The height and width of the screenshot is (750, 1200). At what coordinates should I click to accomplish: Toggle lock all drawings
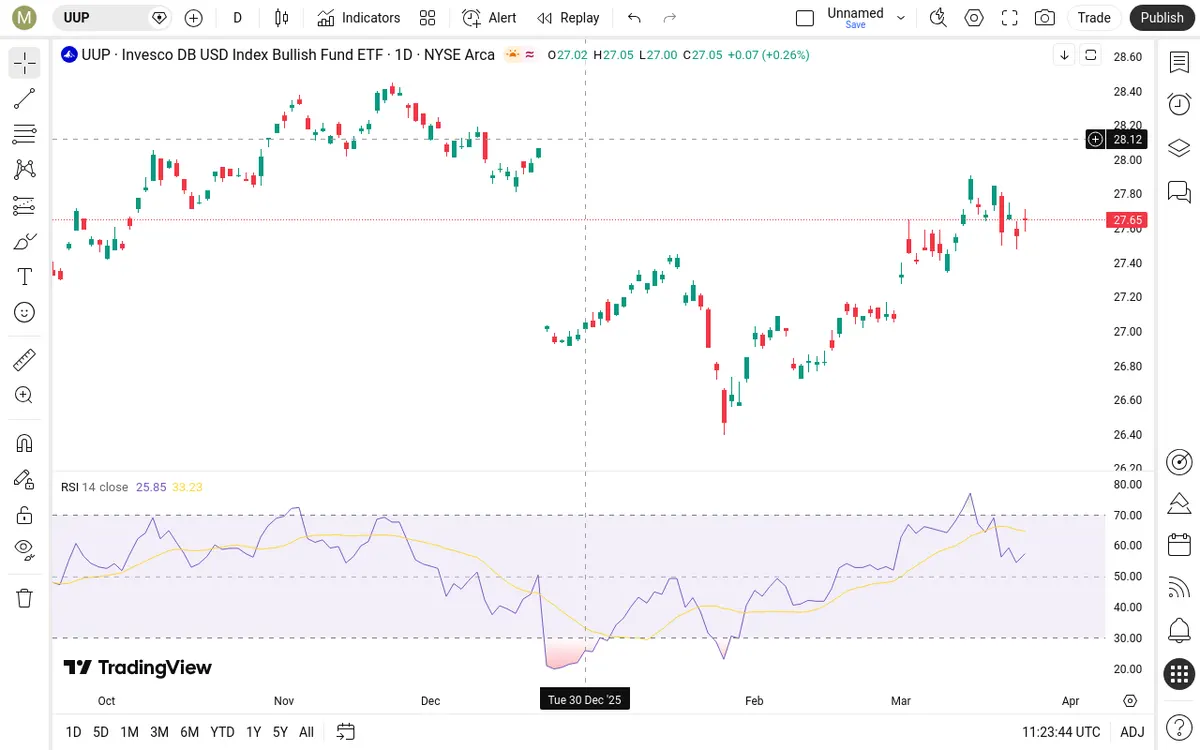(25, 515)
